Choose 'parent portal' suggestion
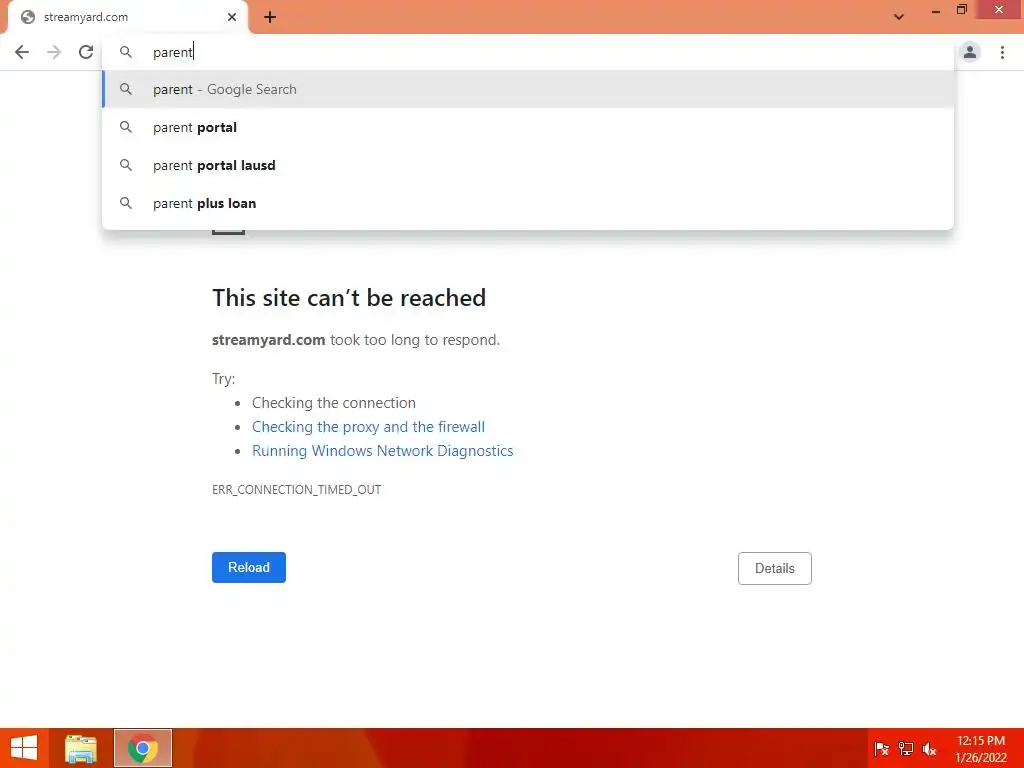The image size is (1024, 768). [528, 127]
